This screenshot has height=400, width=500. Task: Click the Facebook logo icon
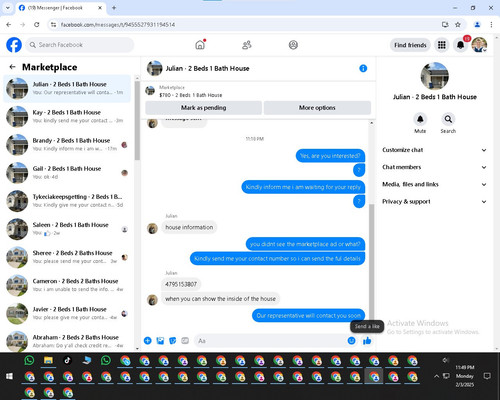click(x=14, y=45)
